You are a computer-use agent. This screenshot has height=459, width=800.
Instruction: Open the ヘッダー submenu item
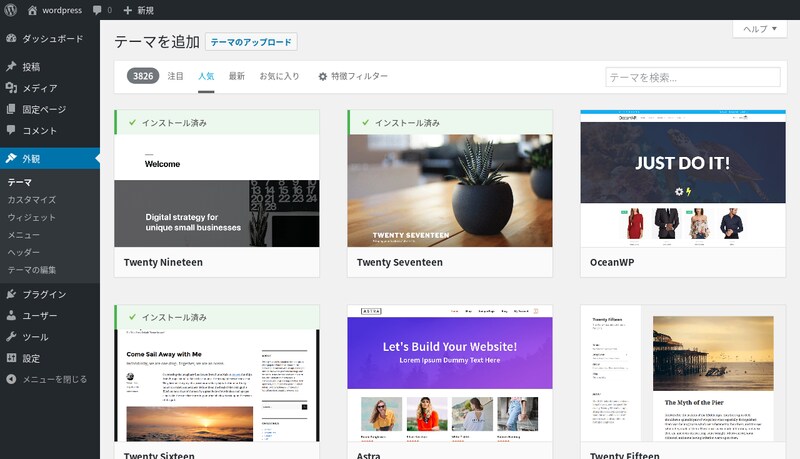point(23,252)
